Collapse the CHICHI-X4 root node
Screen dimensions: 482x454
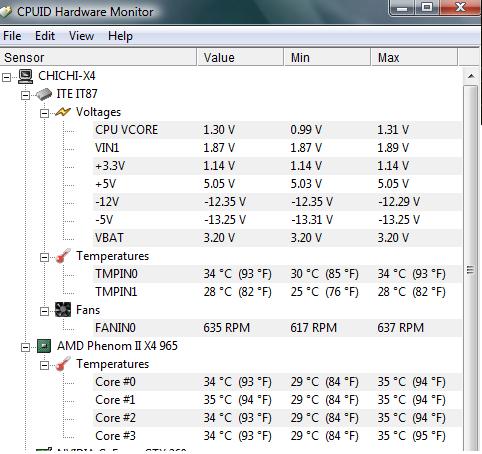(x=6, y=78)
